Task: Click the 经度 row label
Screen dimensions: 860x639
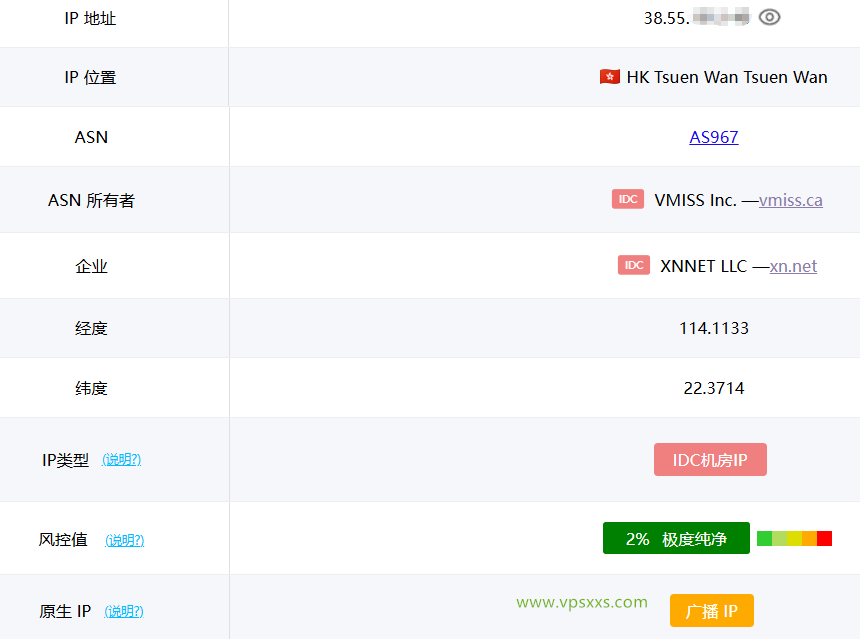Action: click(91, 328)
